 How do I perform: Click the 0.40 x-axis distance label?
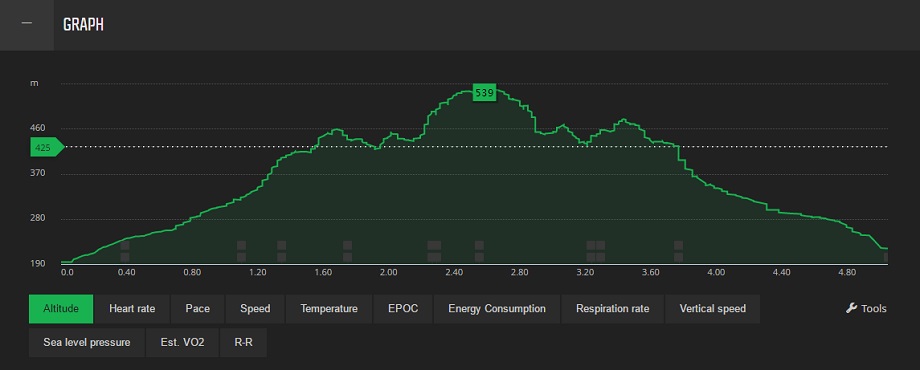click(x=127, y=273)
